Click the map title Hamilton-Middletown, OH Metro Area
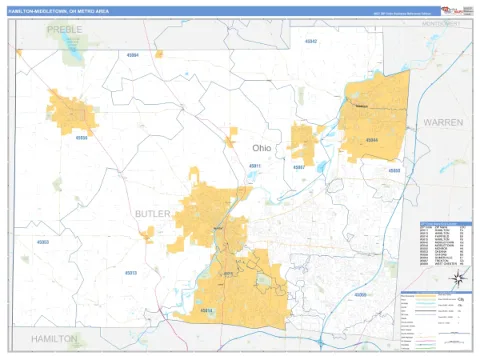 point(59,11)
